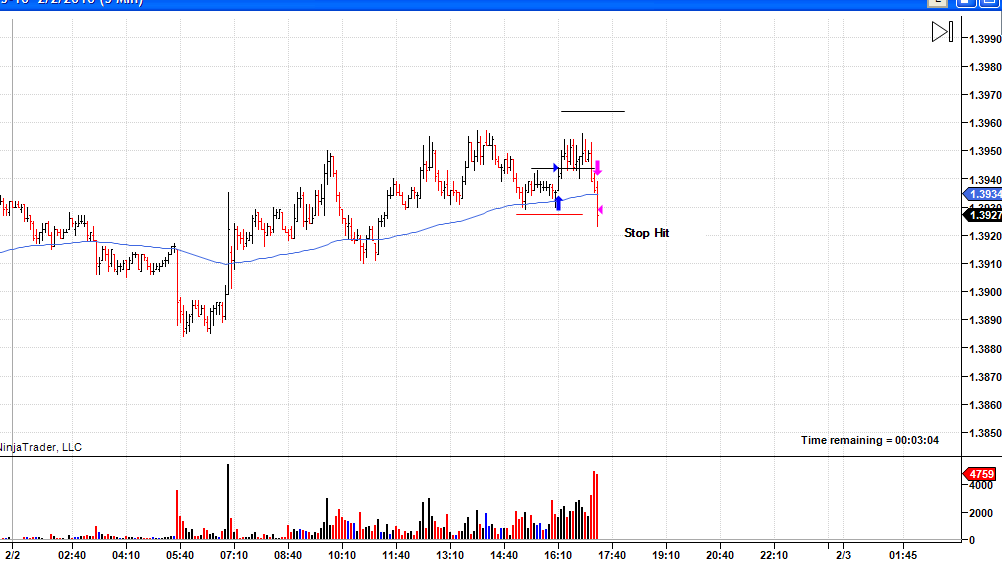Click the red 4759 volume marker
Viewport: 1002px width, 562px height.
click(980, 474)
